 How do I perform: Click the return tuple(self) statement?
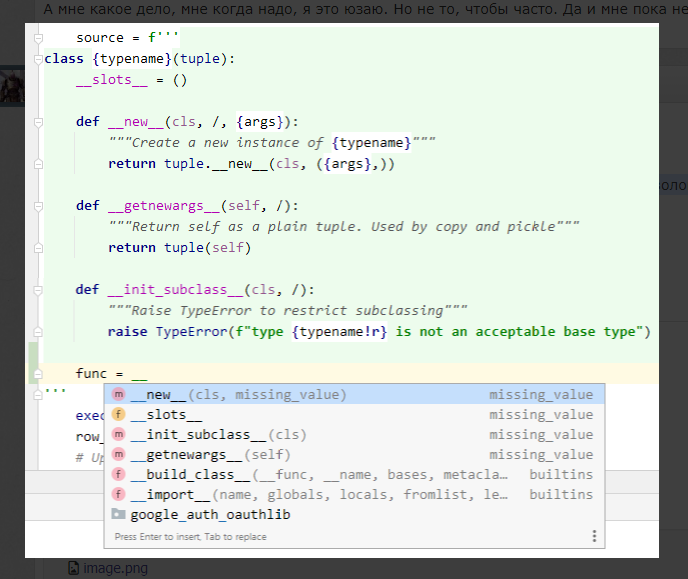click(x=179, y=248)
